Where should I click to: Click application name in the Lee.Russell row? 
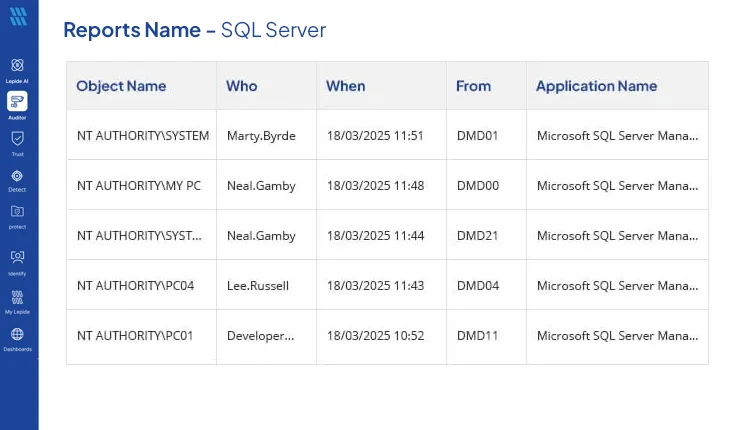(x=618, y=285)
